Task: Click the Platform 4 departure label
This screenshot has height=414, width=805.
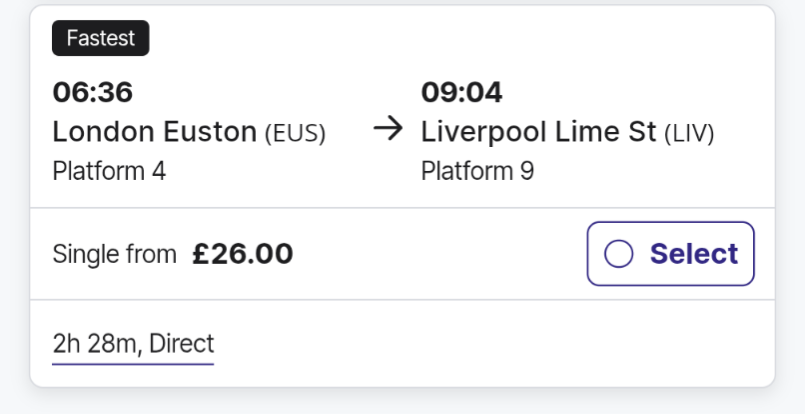Action: click(x=109, y=171)
